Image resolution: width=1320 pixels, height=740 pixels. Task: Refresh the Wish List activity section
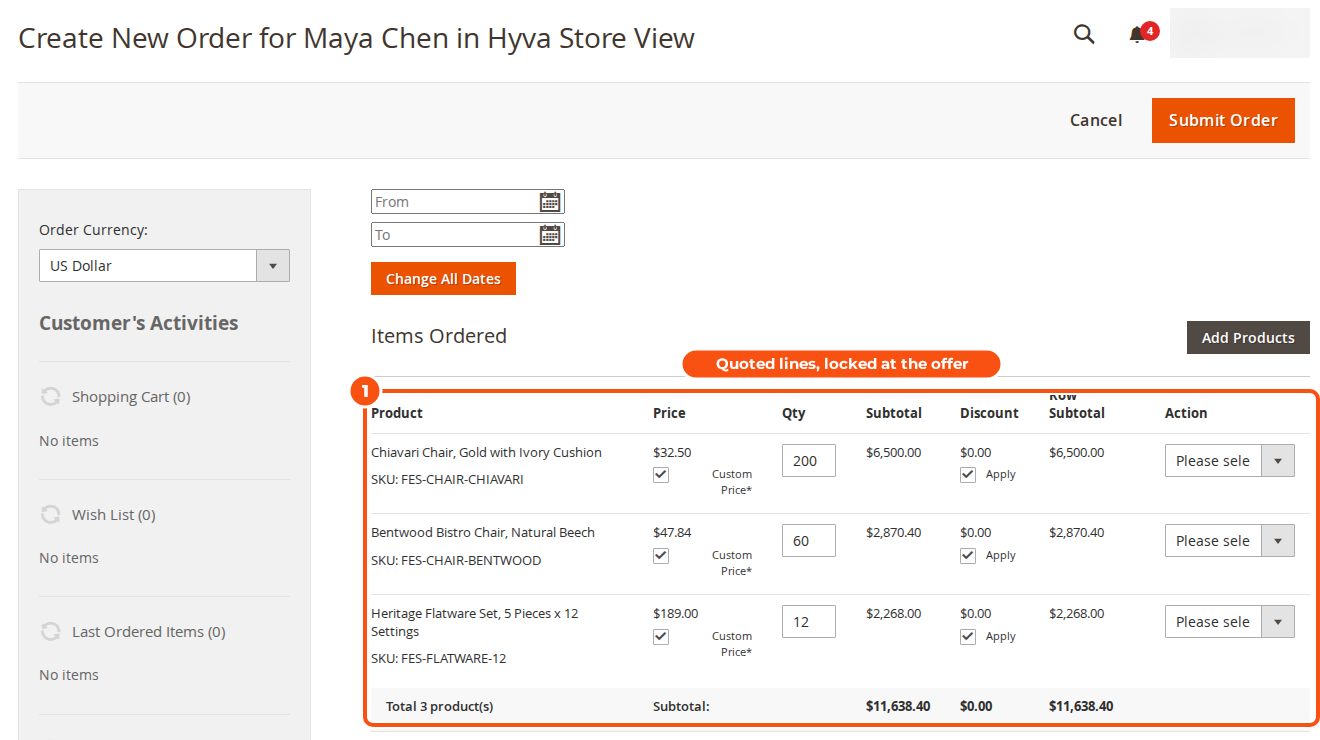point(50,515)
